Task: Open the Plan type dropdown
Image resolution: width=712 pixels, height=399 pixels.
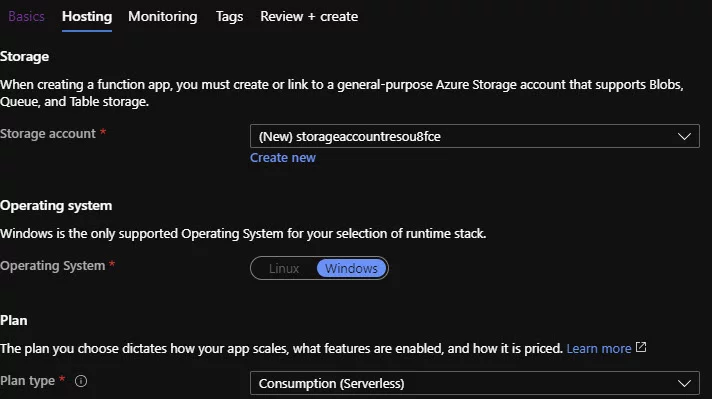Action: point(475,383)
